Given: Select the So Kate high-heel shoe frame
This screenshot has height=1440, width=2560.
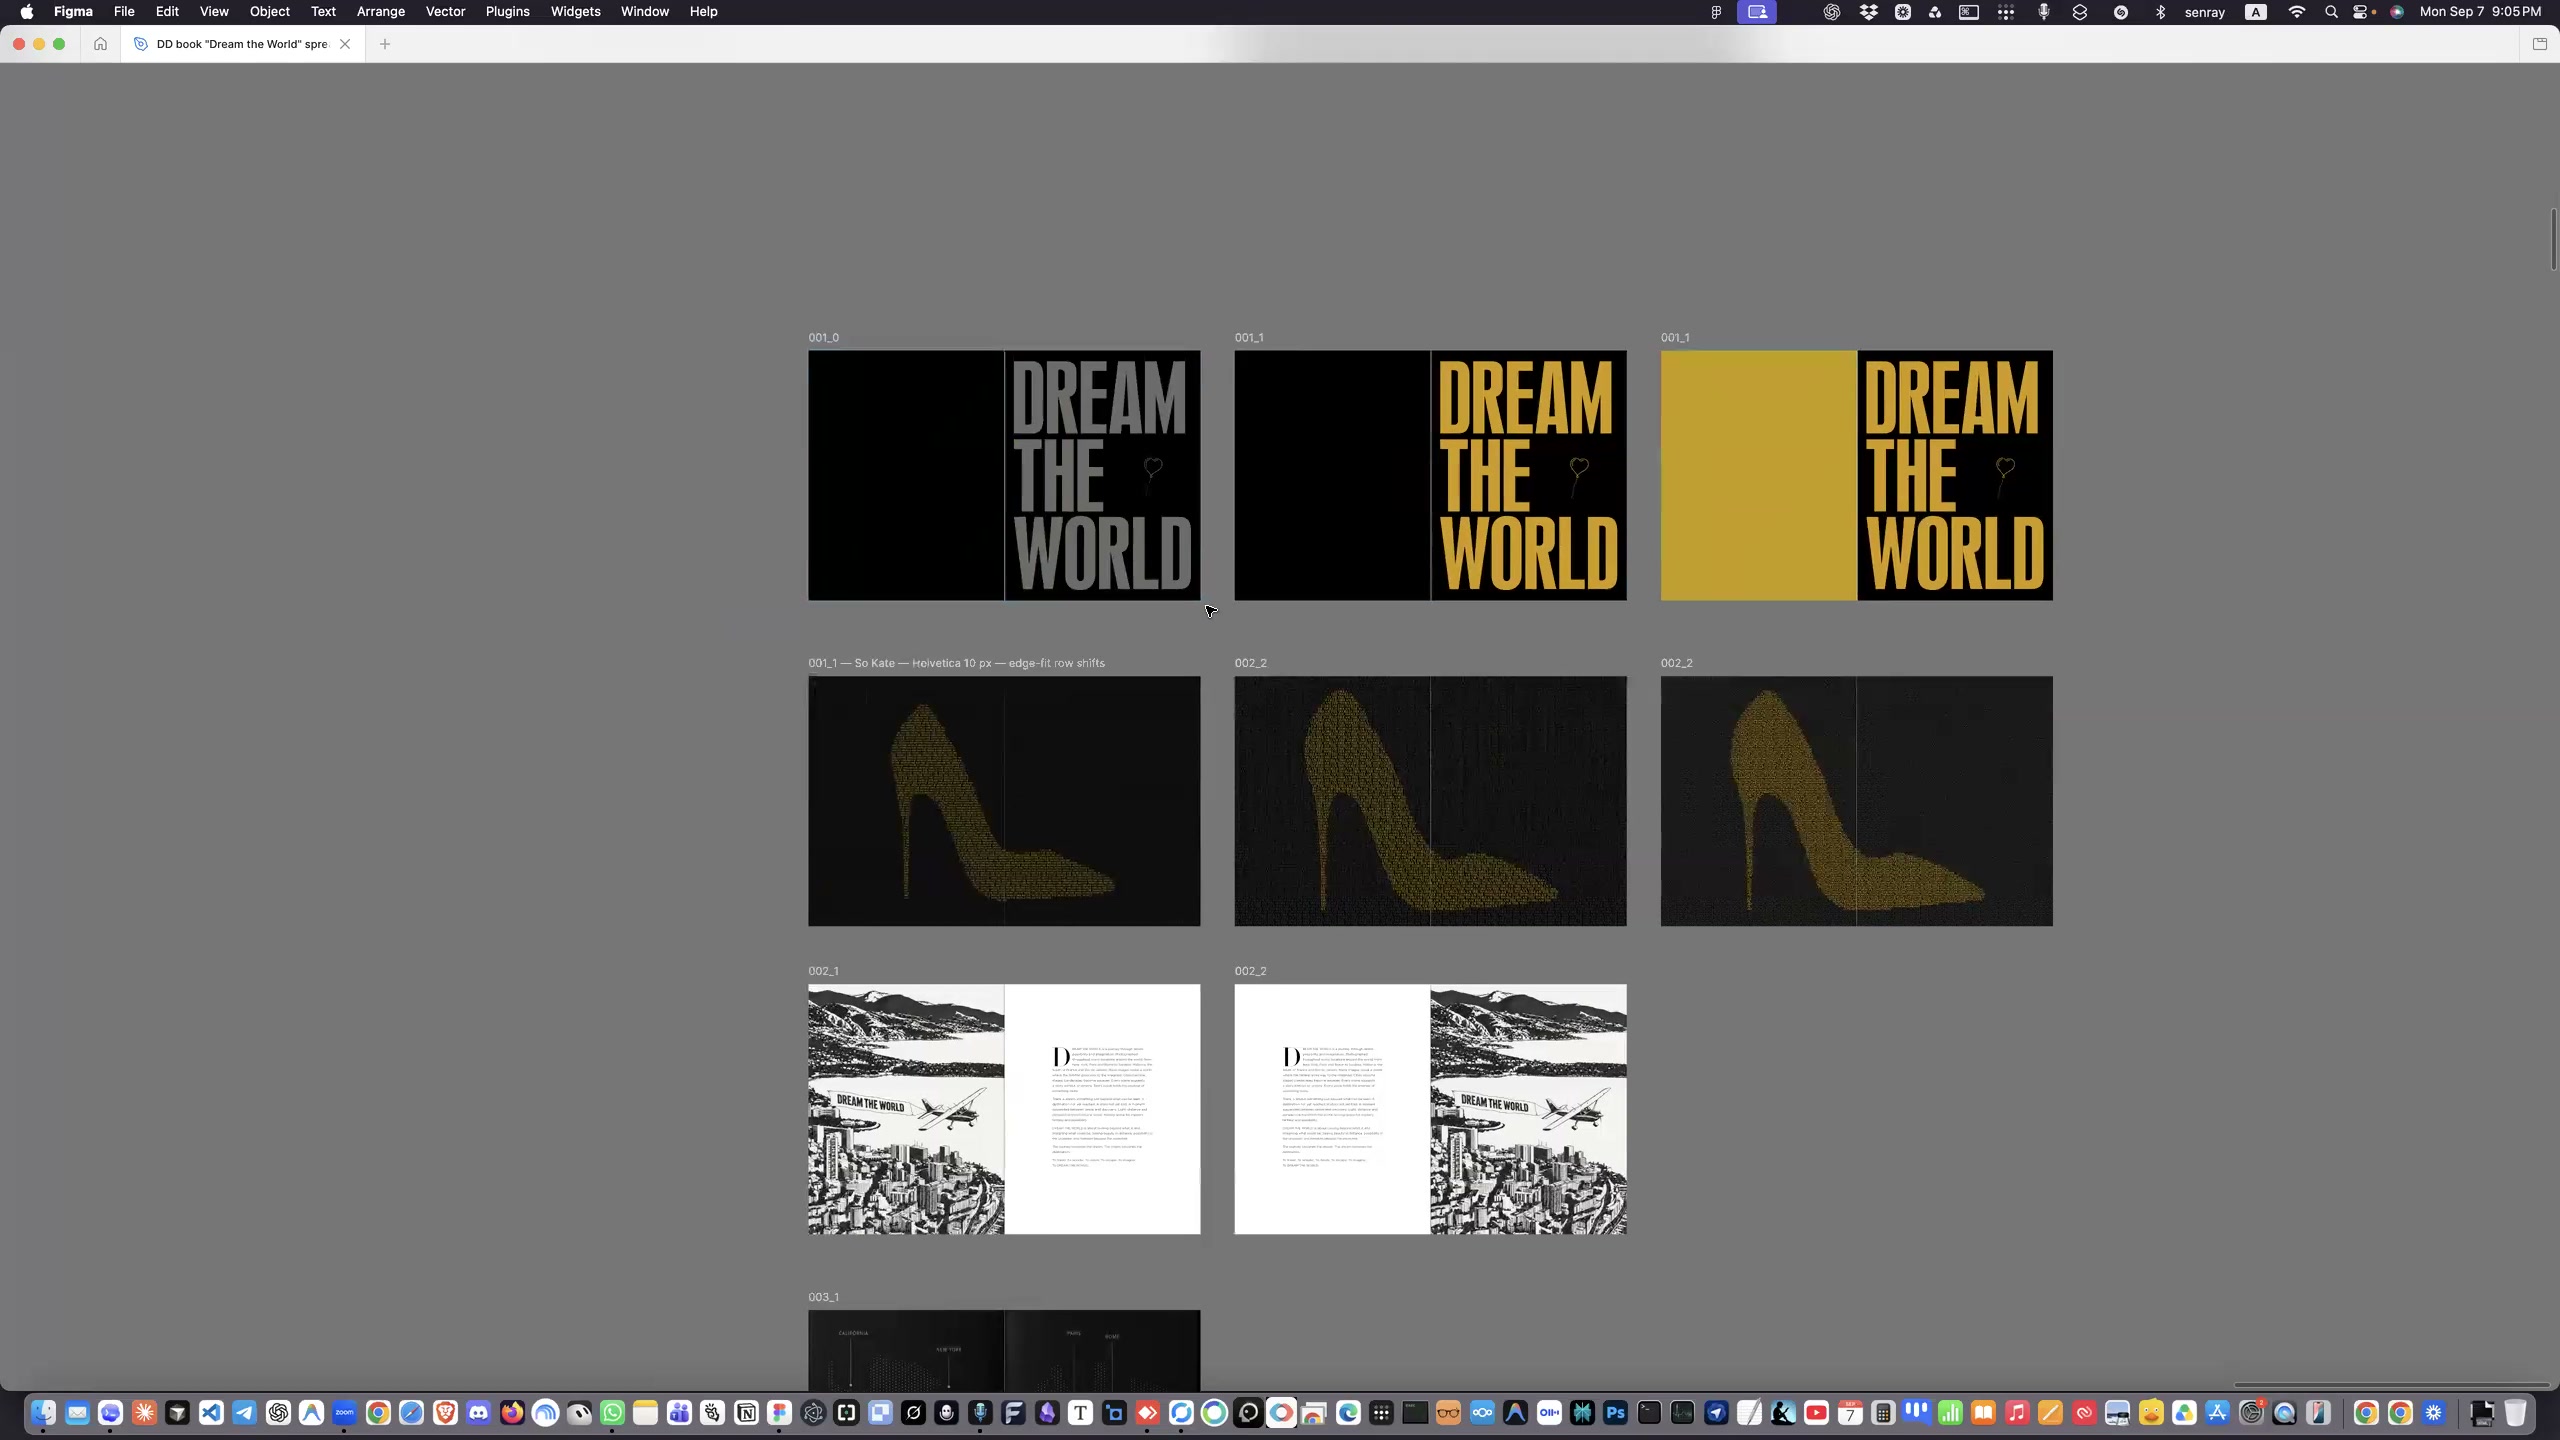Looking at the screenshot, I should [1004, 801].
